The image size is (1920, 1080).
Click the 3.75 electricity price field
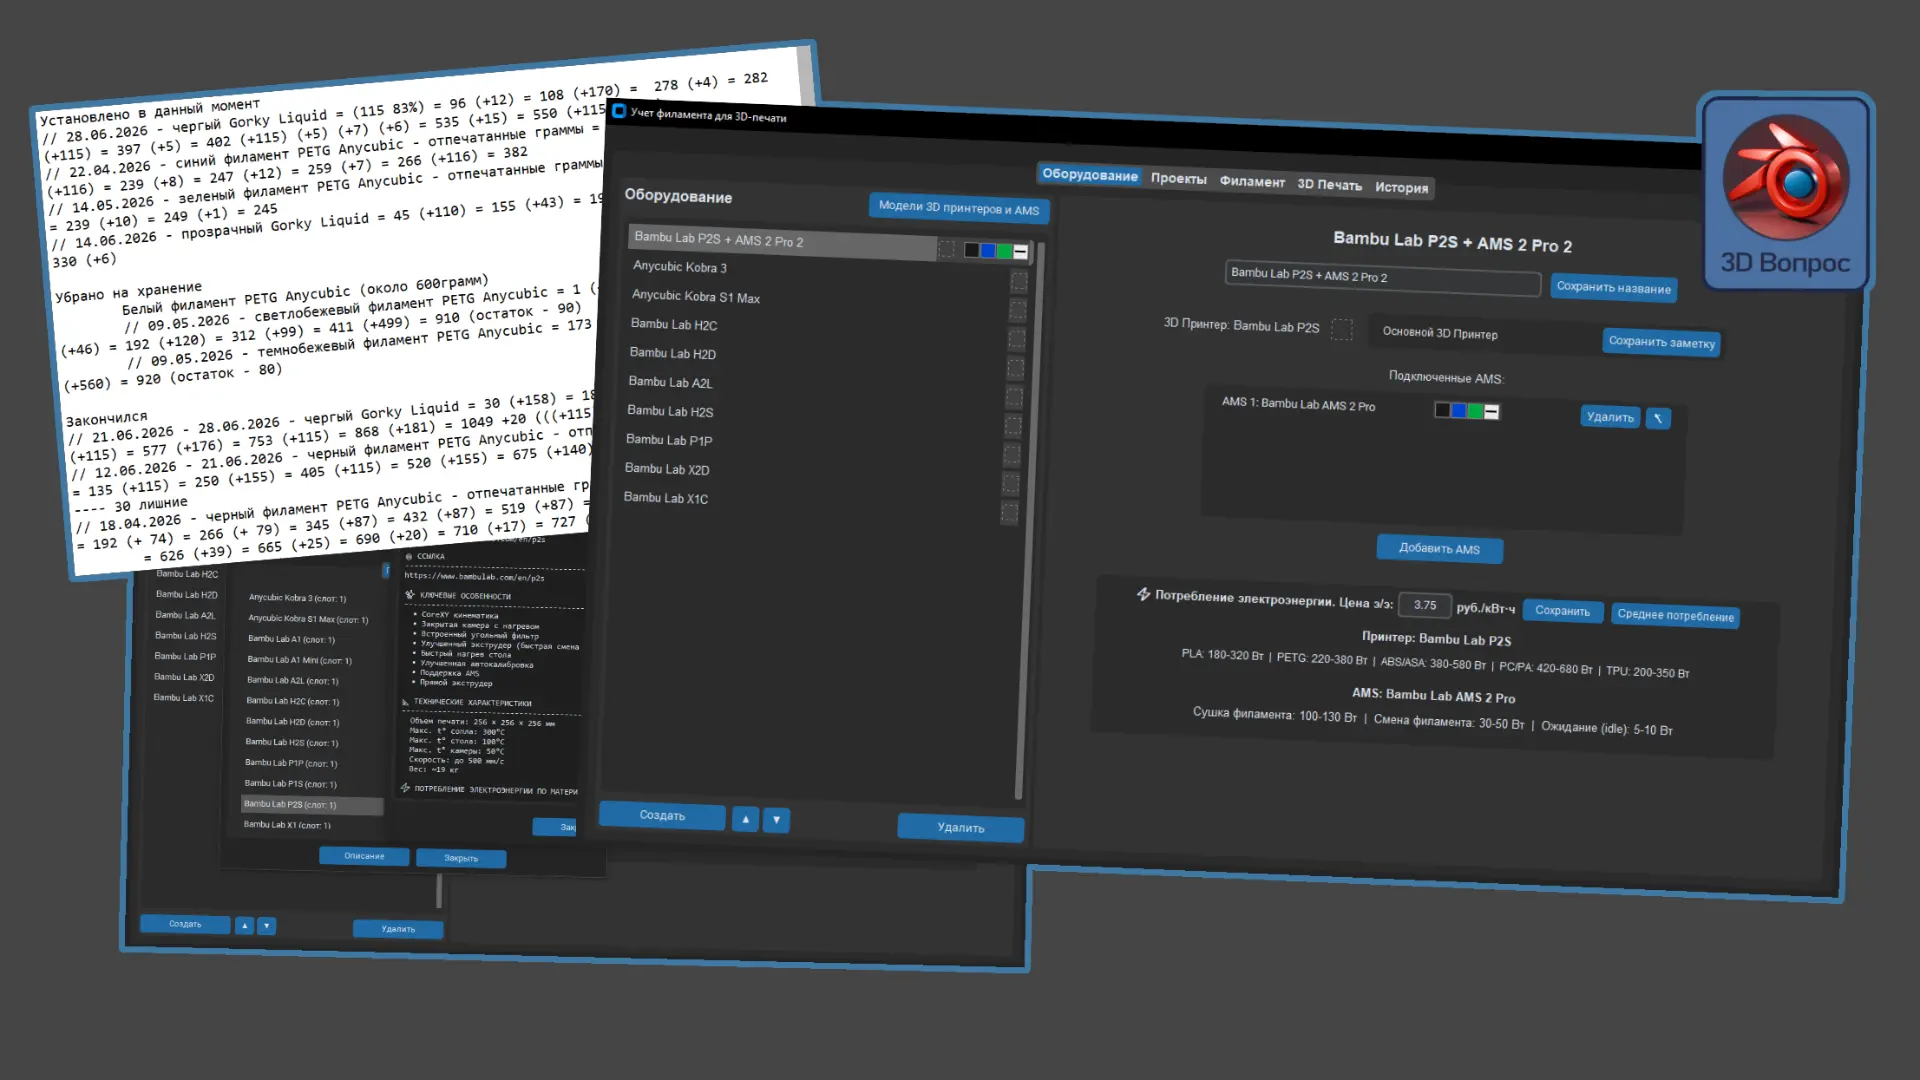[x=1425, y=605]
